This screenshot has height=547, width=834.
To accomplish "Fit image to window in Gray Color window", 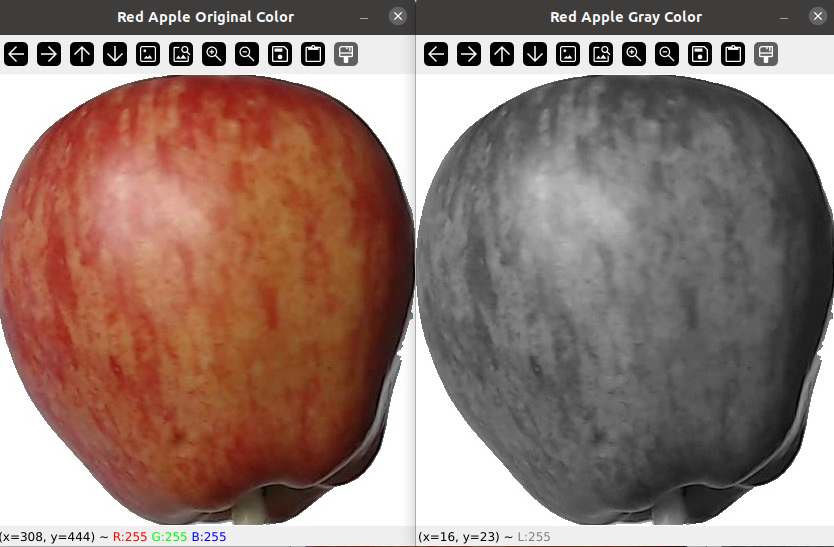I will [601, 54].
